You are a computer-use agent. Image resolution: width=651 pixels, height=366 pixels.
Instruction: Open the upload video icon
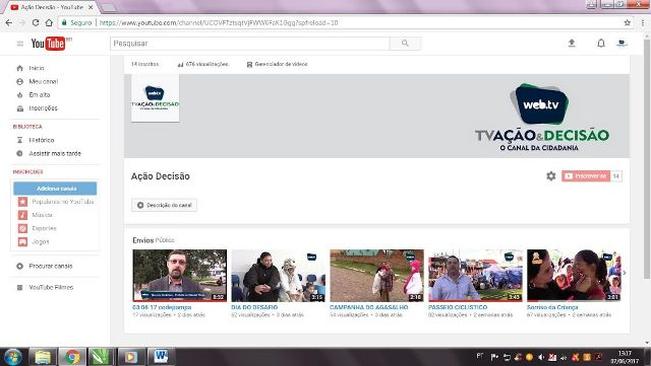coord(572,43)
